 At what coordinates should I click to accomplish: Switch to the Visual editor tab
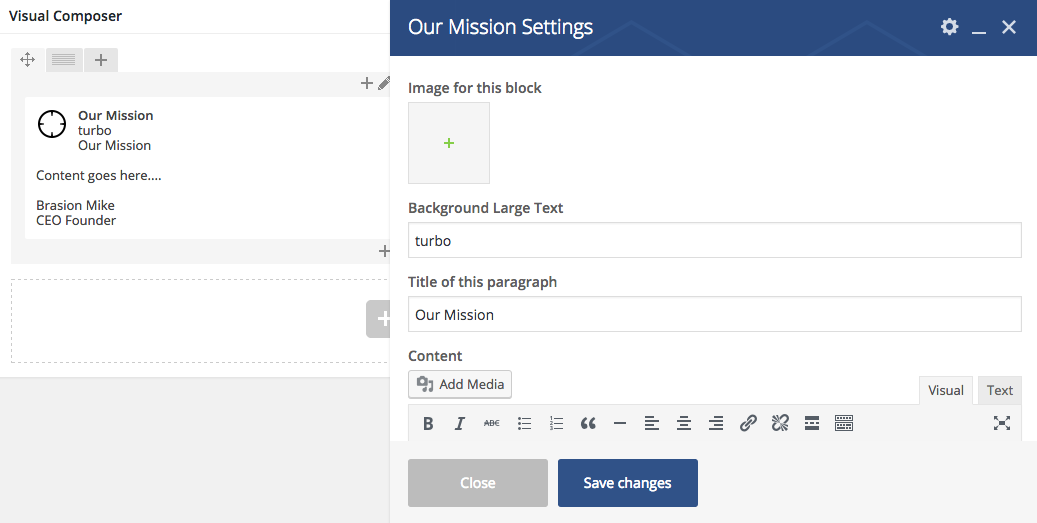point(946,390)
